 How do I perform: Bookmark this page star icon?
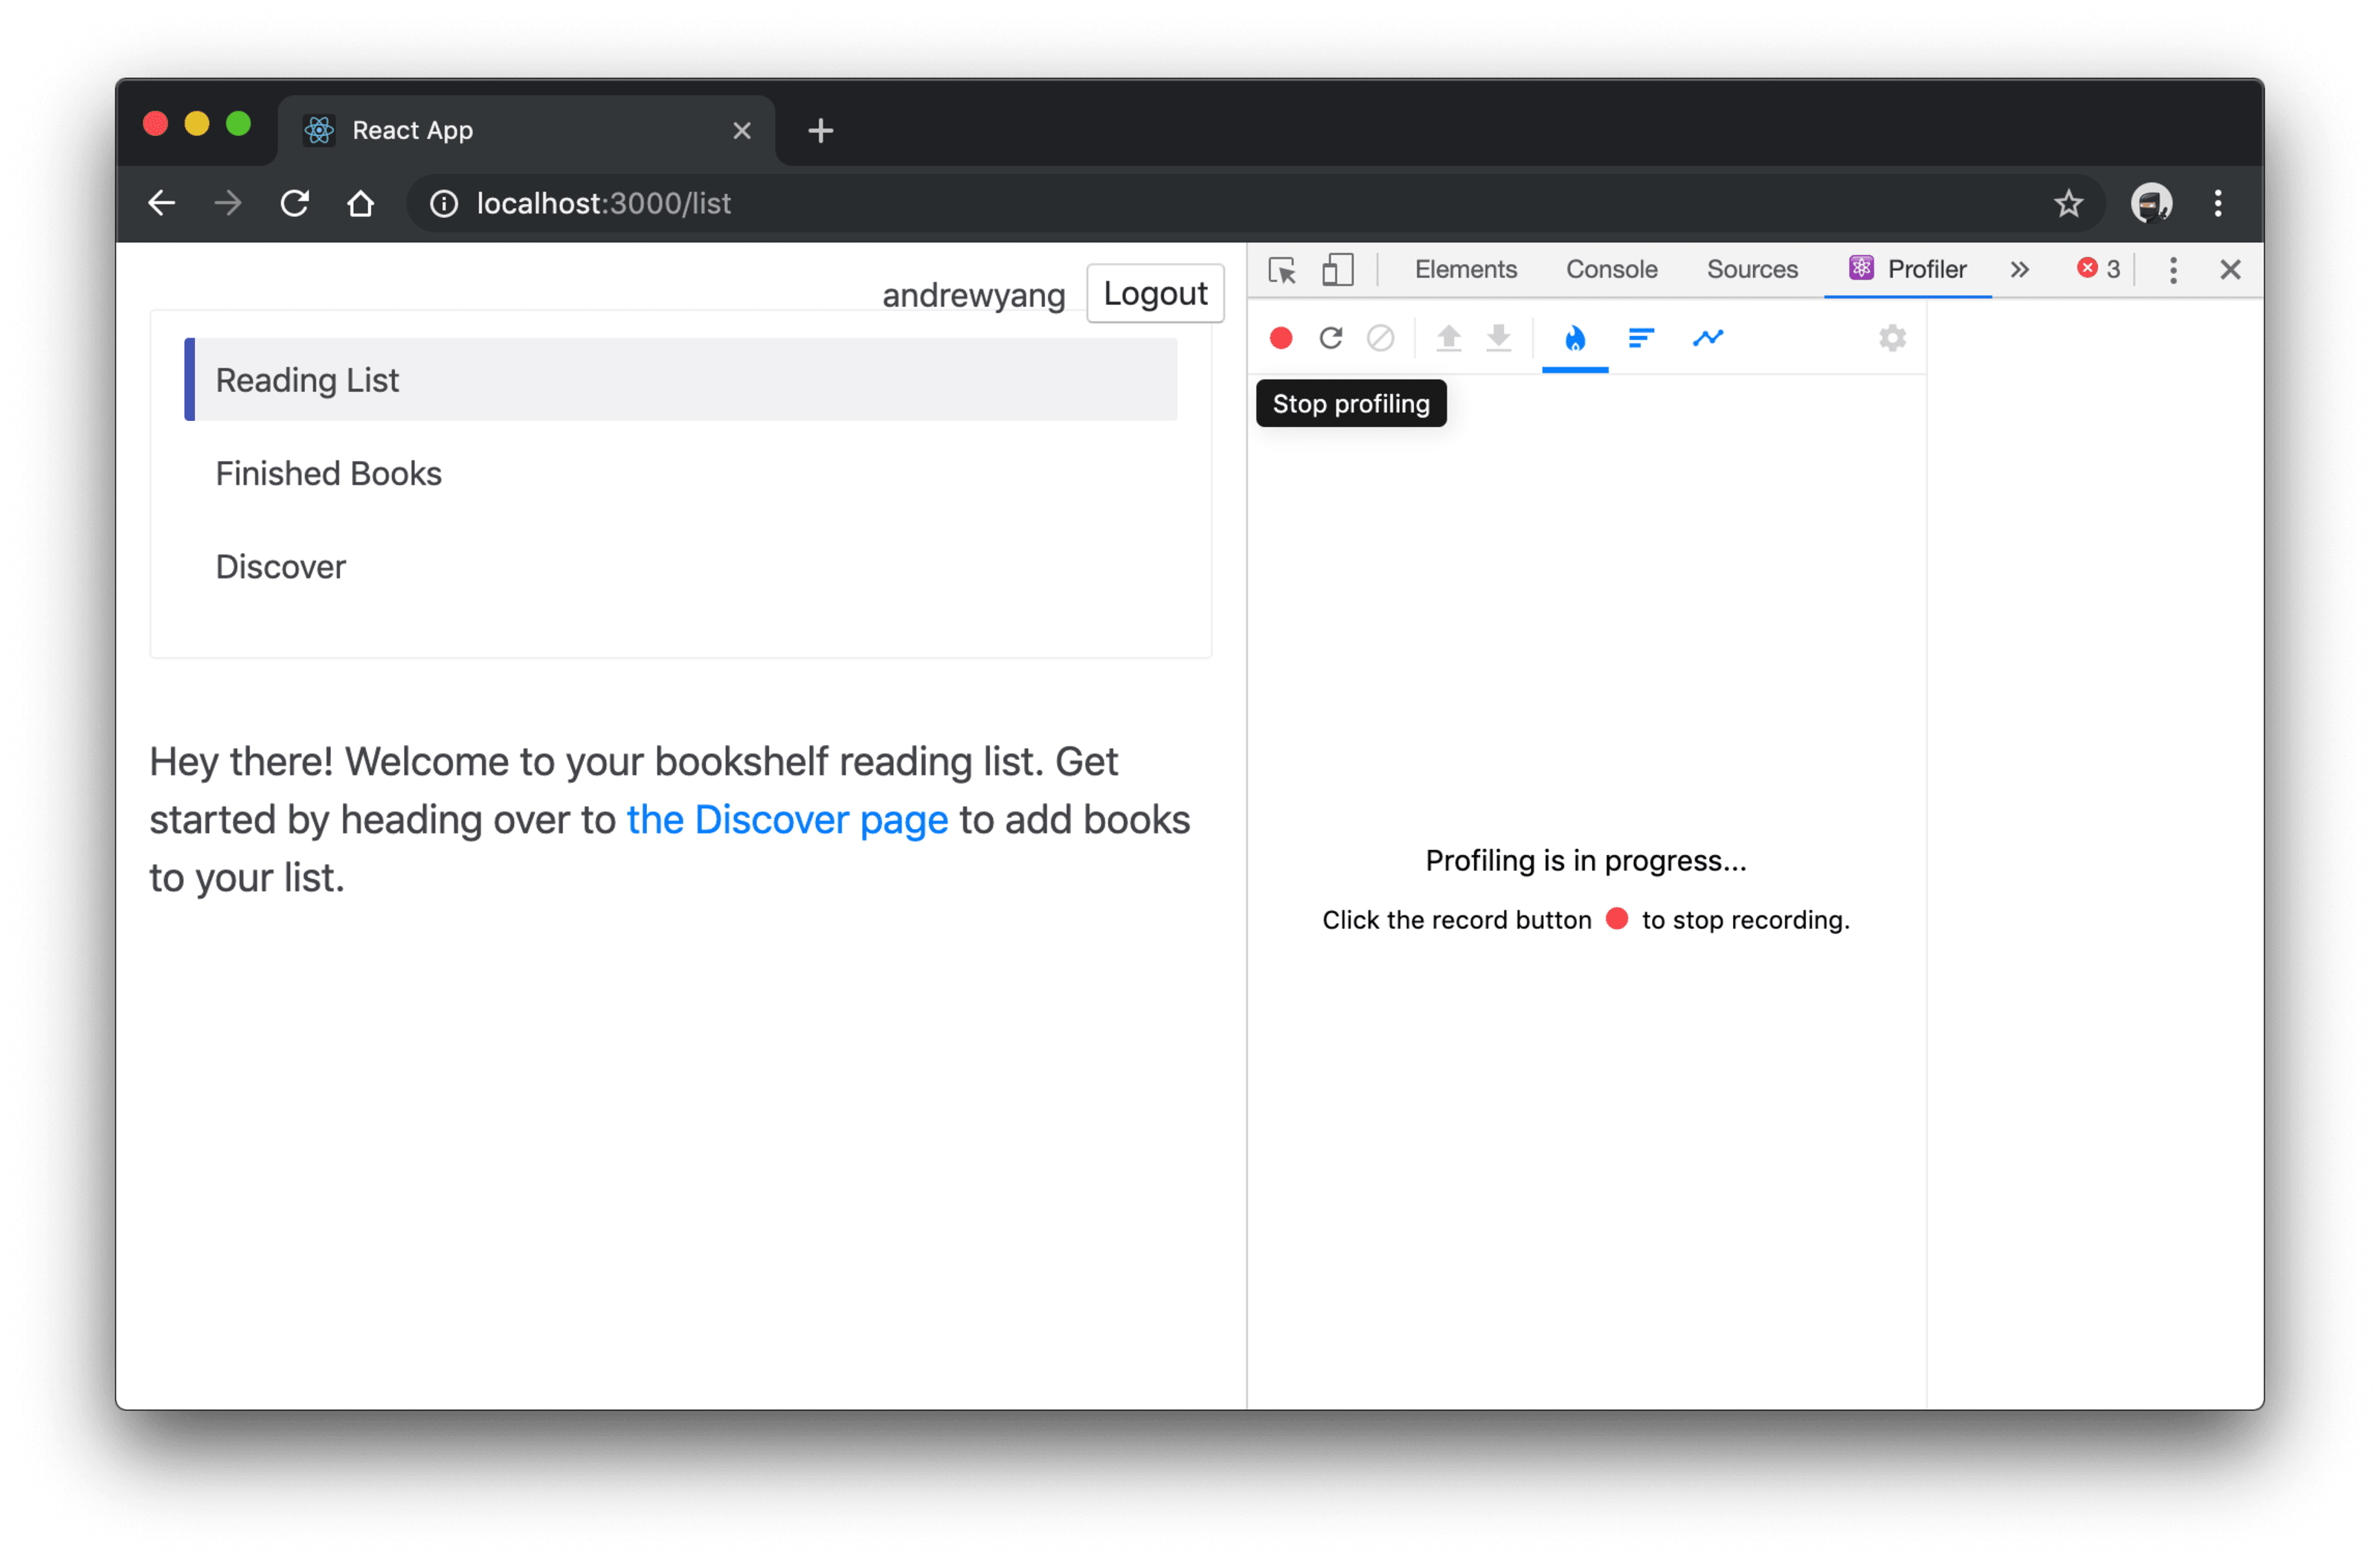pyautogui.click(x=2068, y=204)
